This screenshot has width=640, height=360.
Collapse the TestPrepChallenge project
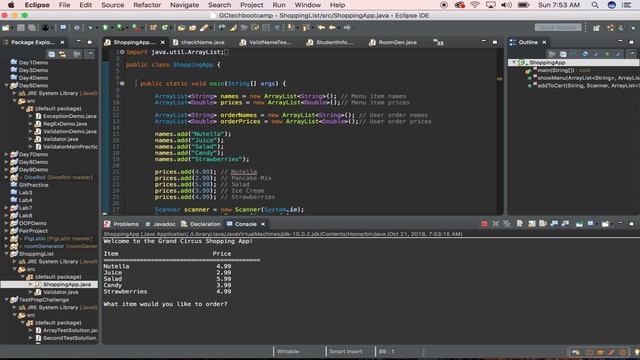[x=7, y=300]
